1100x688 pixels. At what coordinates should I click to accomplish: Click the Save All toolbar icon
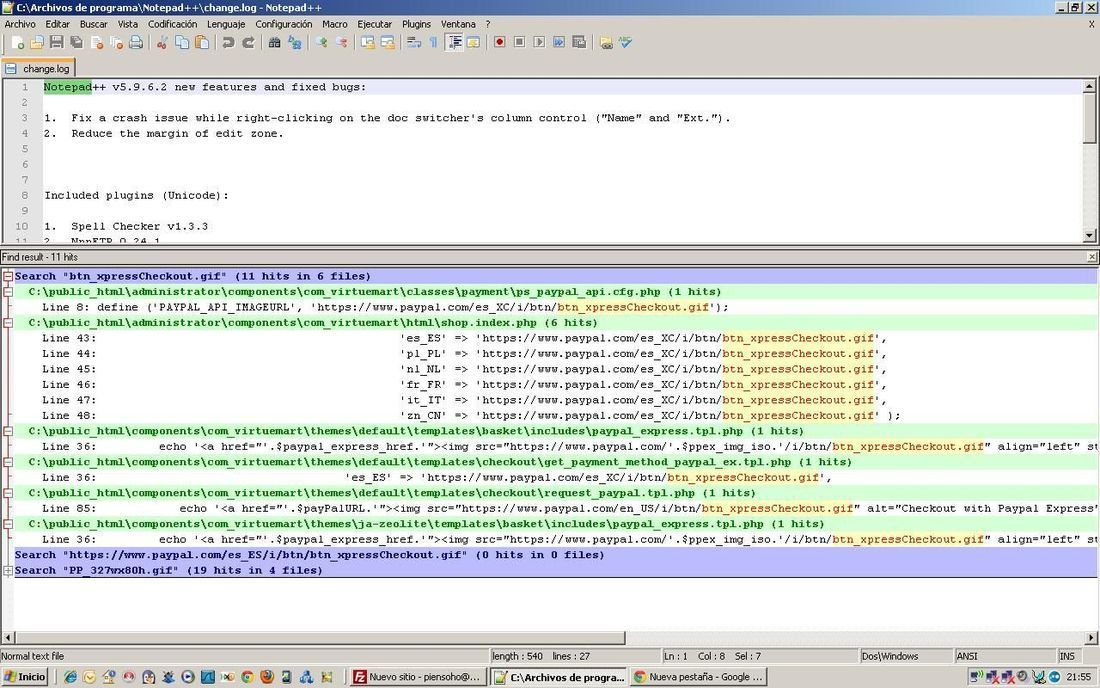point(76,43)
